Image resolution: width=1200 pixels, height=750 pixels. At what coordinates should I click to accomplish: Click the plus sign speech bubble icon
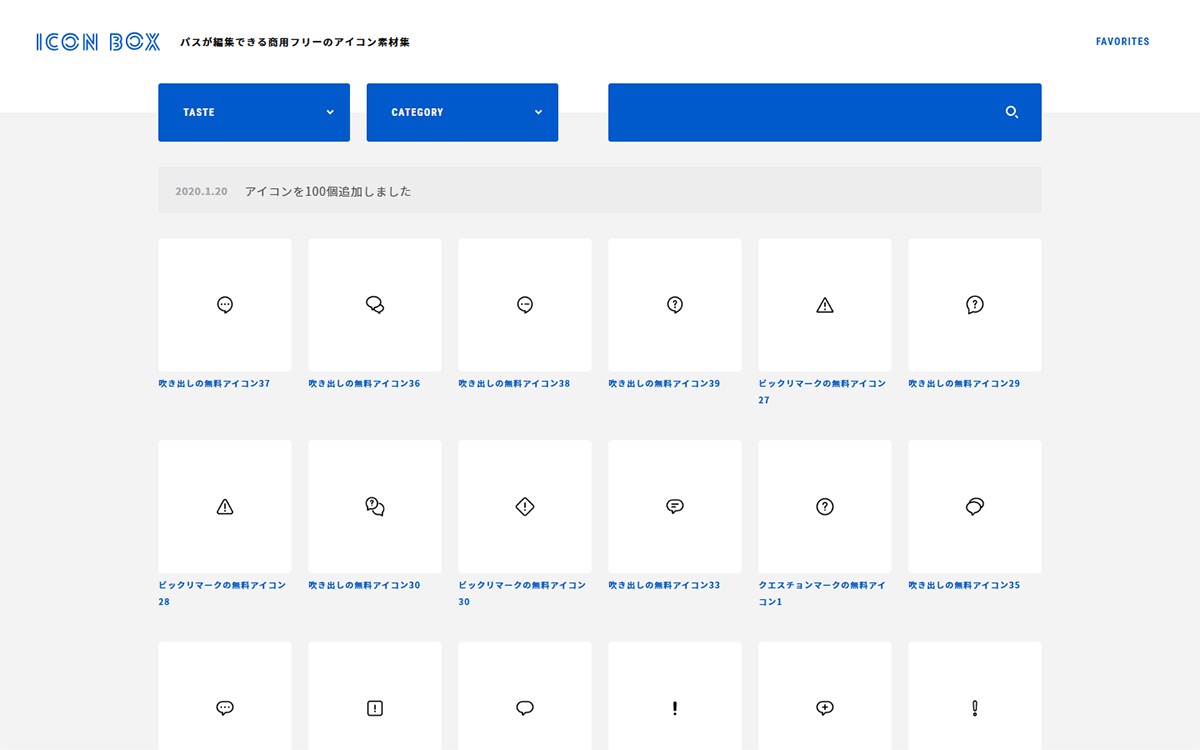point(824,708)
